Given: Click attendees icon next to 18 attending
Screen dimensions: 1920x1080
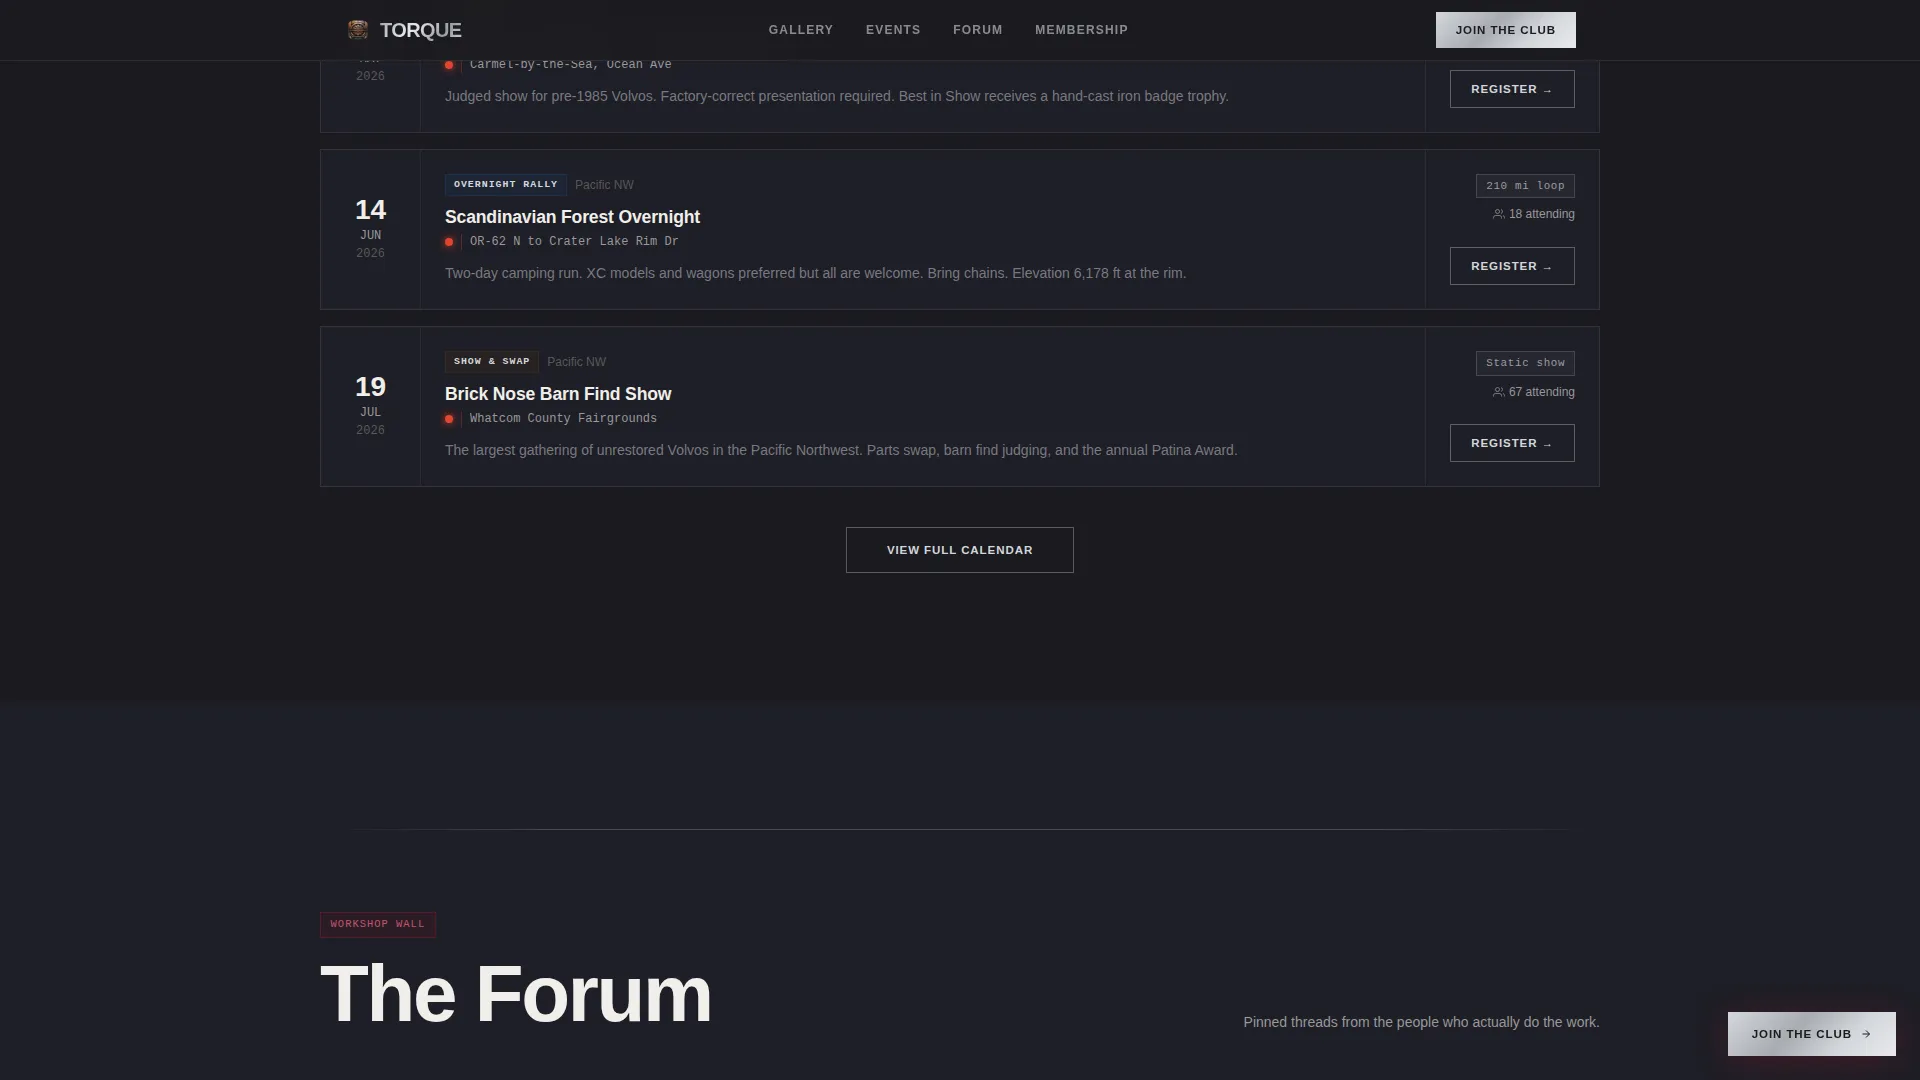Looking at the screenshot, I should [1498, 214].
